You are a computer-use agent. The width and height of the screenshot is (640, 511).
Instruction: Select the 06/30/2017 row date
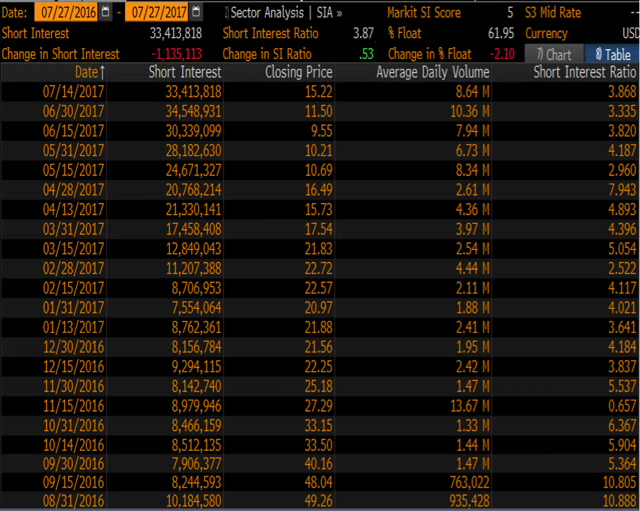click(73, 111)
